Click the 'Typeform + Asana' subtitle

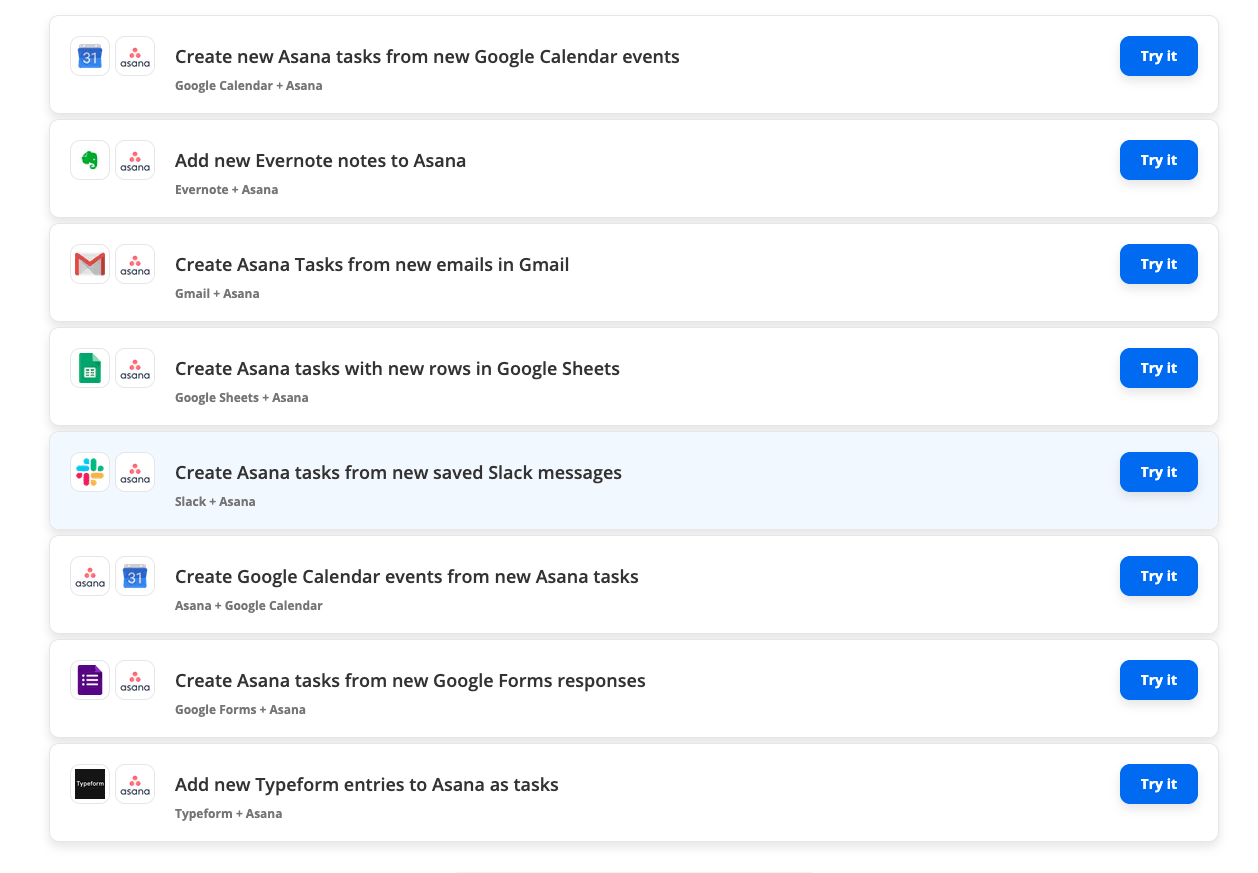[x=229, y=814]
